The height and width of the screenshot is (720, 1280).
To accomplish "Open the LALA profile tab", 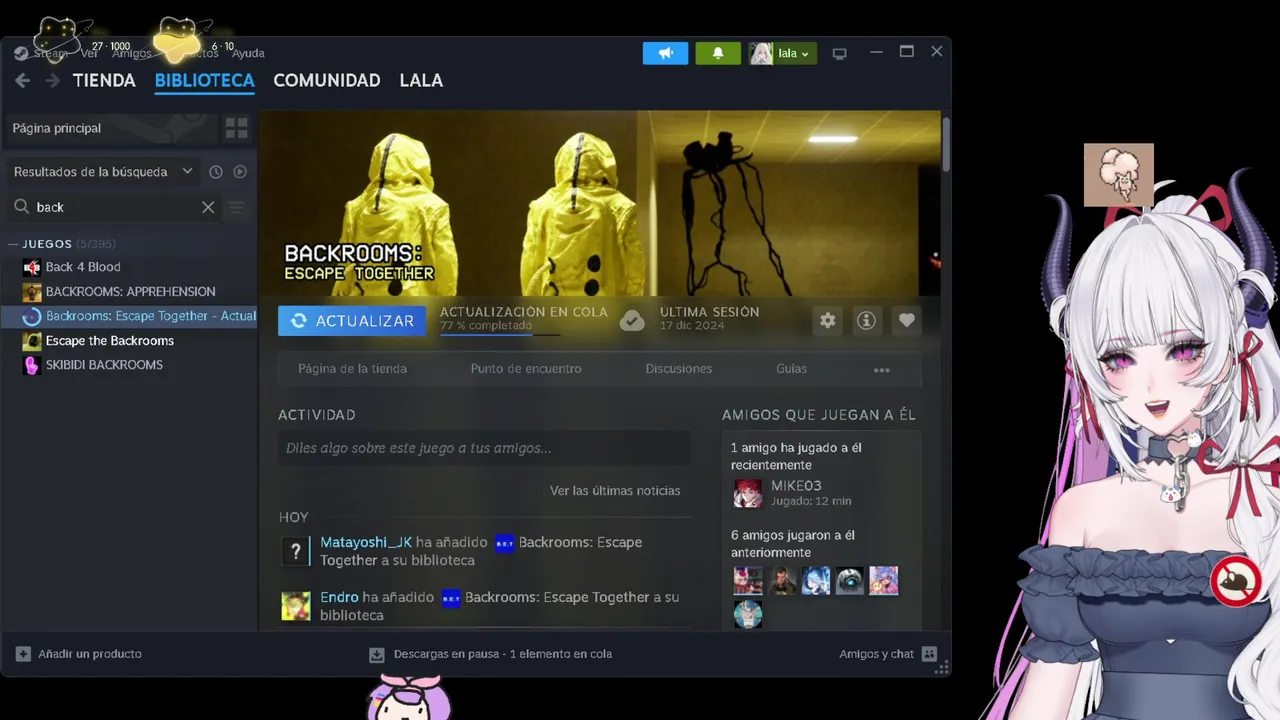I will [421, 80].
